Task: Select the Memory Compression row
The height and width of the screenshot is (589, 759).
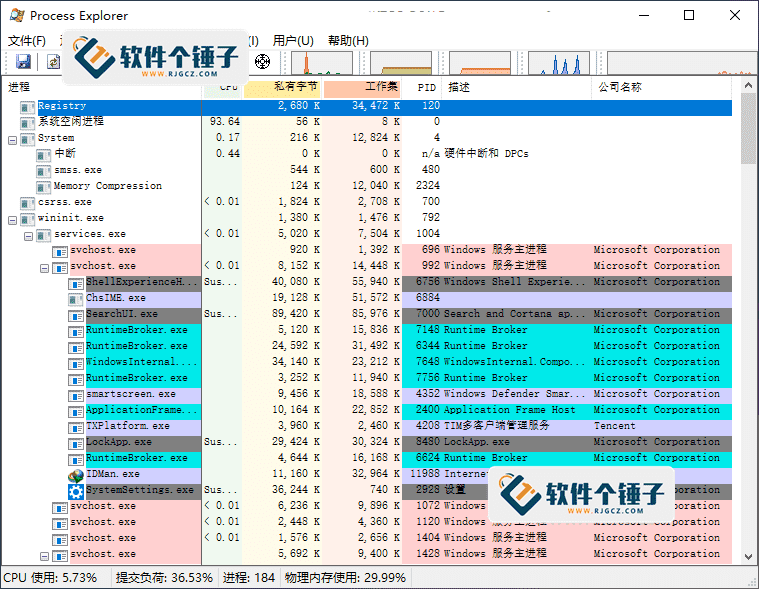Action: coord(367,186)
